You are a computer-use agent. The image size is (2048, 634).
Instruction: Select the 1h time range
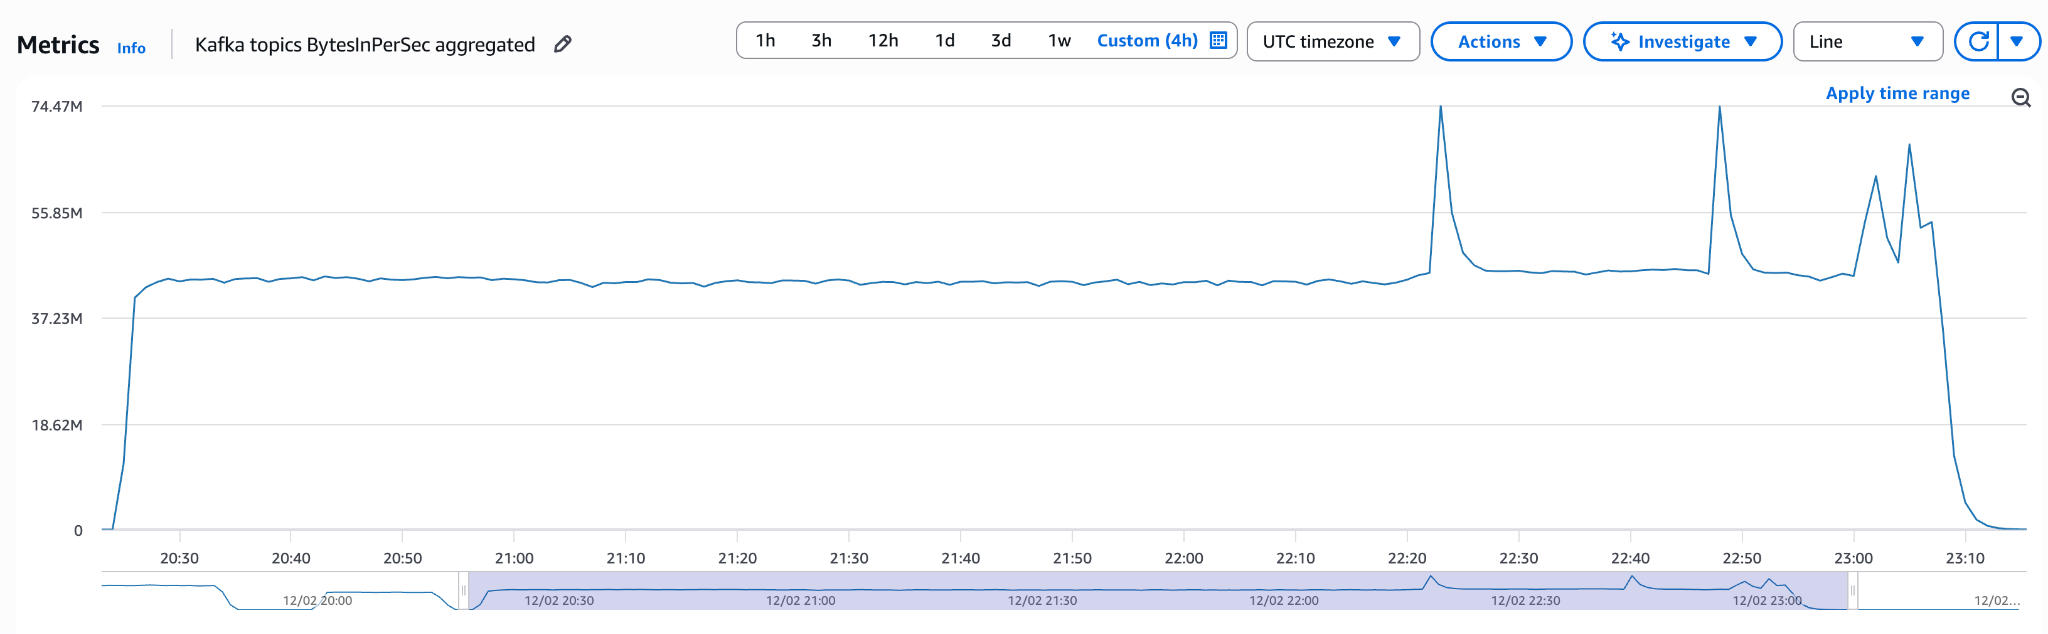[765, 41]
